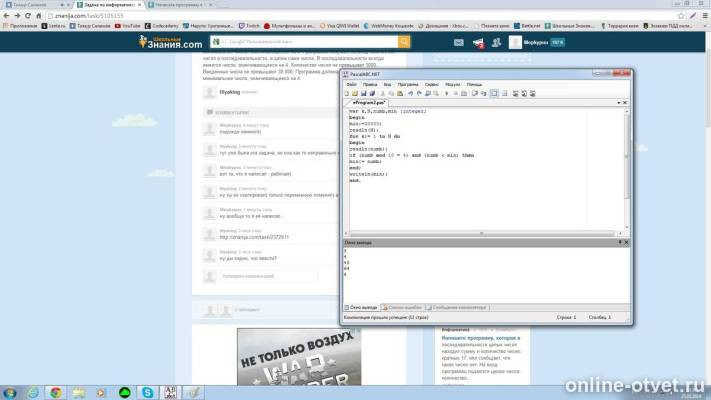Open the editor tab list dropdown arrow
The height and width of the screenshot is (400, 711).
coord(618,103)
